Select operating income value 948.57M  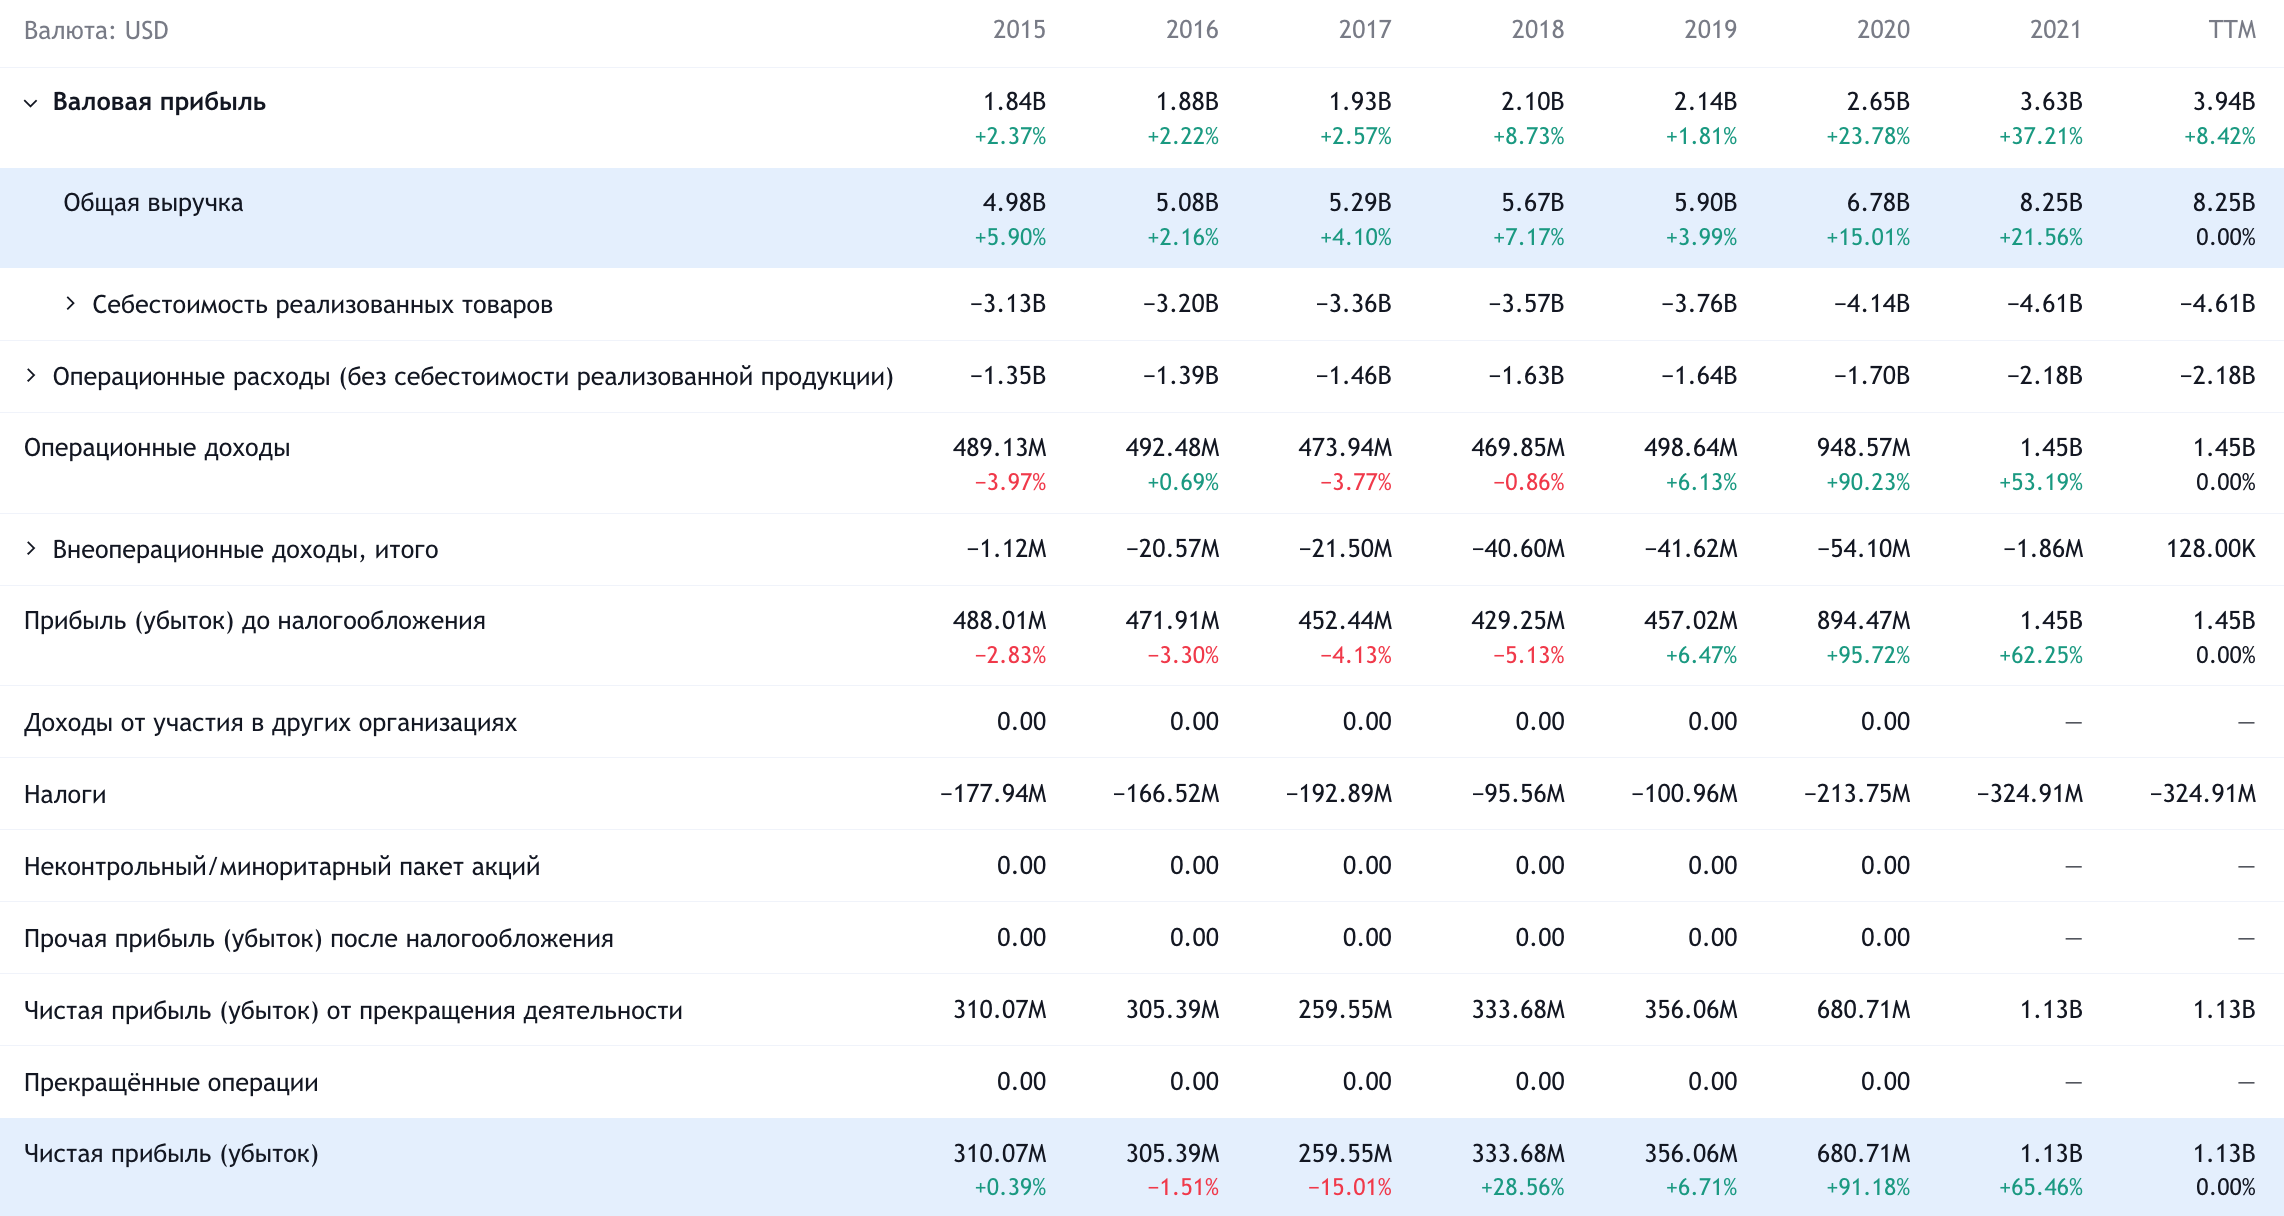pyautogui.click(x=1864, y=448)
